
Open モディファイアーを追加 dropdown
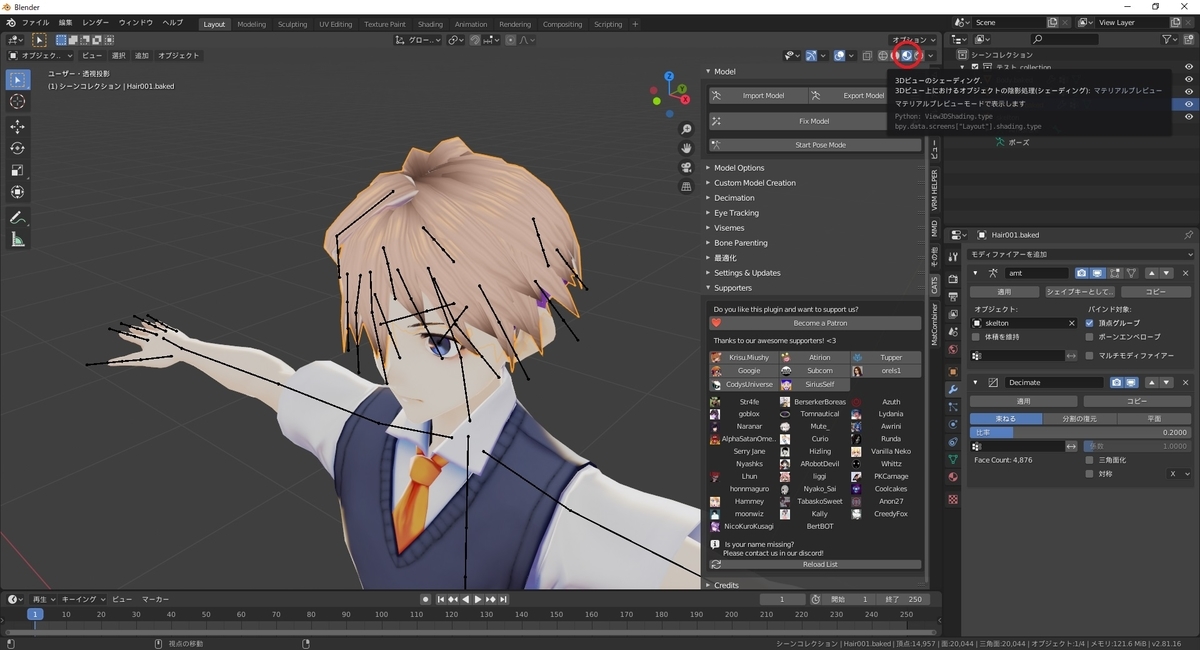[x=1080, y=254]
